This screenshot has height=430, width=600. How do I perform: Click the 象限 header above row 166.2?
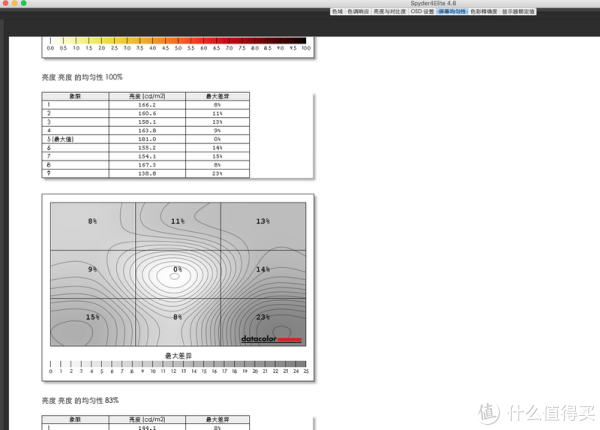point(75,96)
